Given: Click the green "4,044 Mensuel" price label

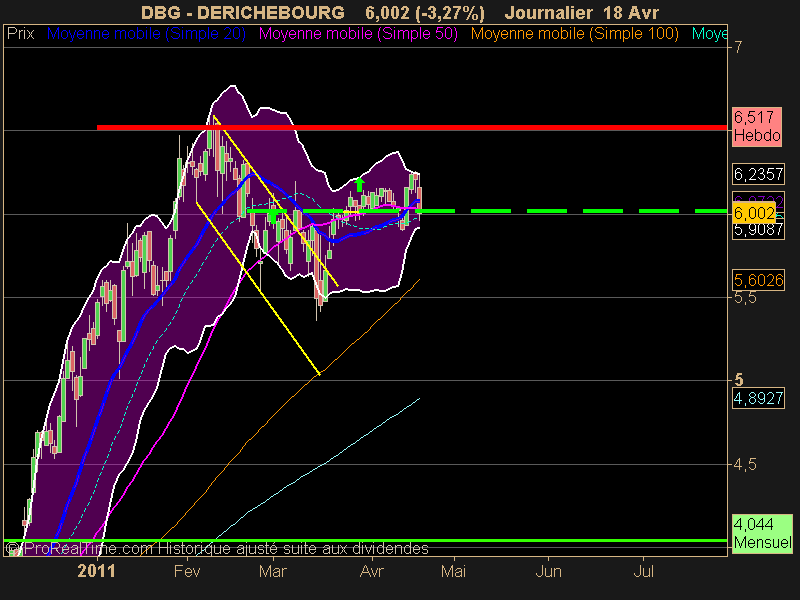Looking at the screenshot, I should tap(762, 533).
